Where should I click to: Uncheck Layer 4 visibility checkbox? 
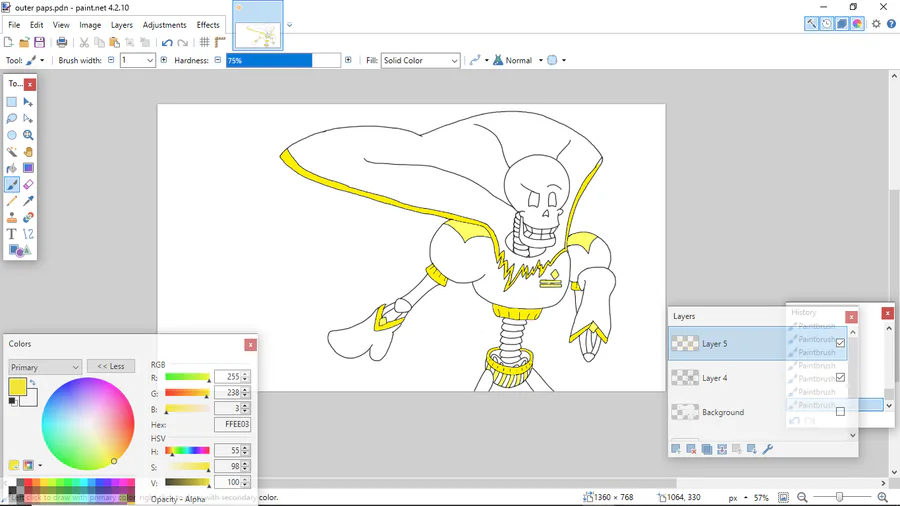840,377
